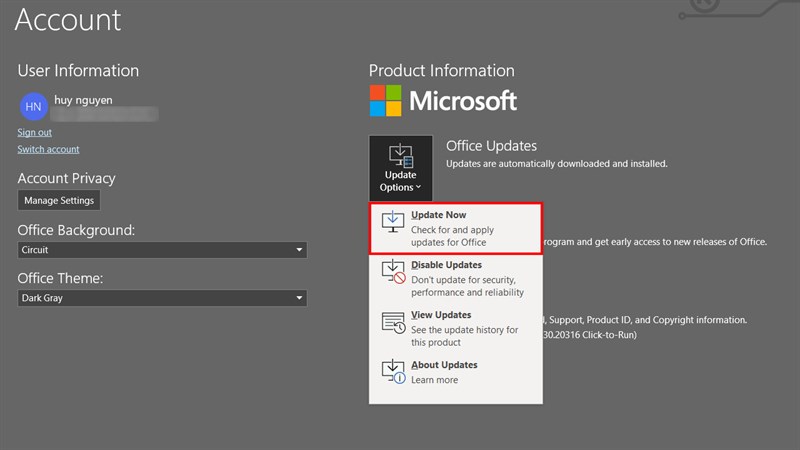800x450 pixels.
Task: Expand the Office Theme Dark Gray dropdown
Action: point(162,298)
